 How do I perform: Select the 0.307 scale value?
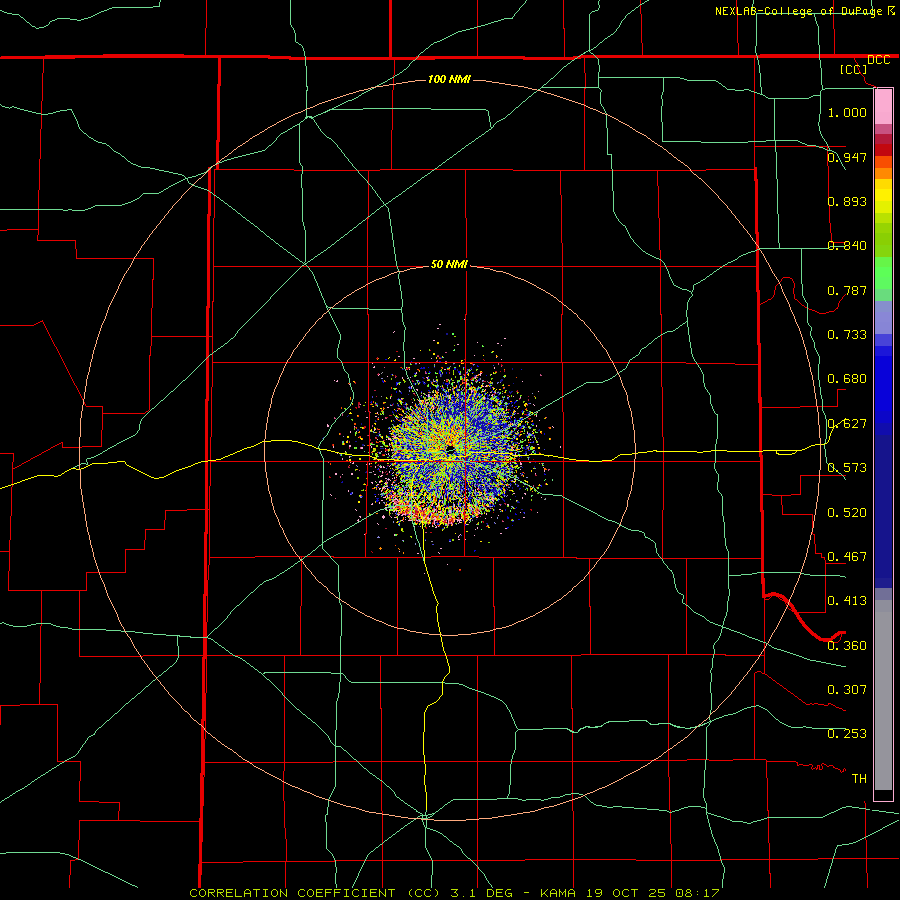pyautogui.click(x=847, y=689)
